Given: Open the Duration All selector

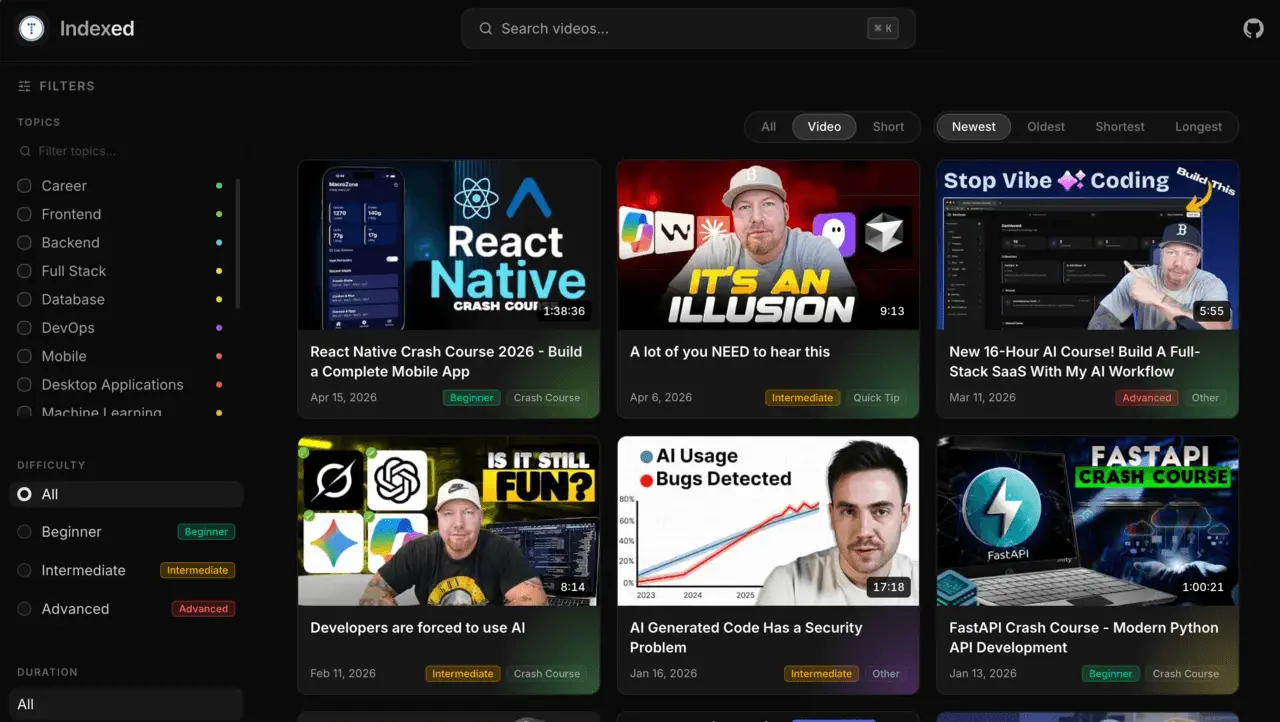Looking at the screenshot, I should (x=125, y=704).
